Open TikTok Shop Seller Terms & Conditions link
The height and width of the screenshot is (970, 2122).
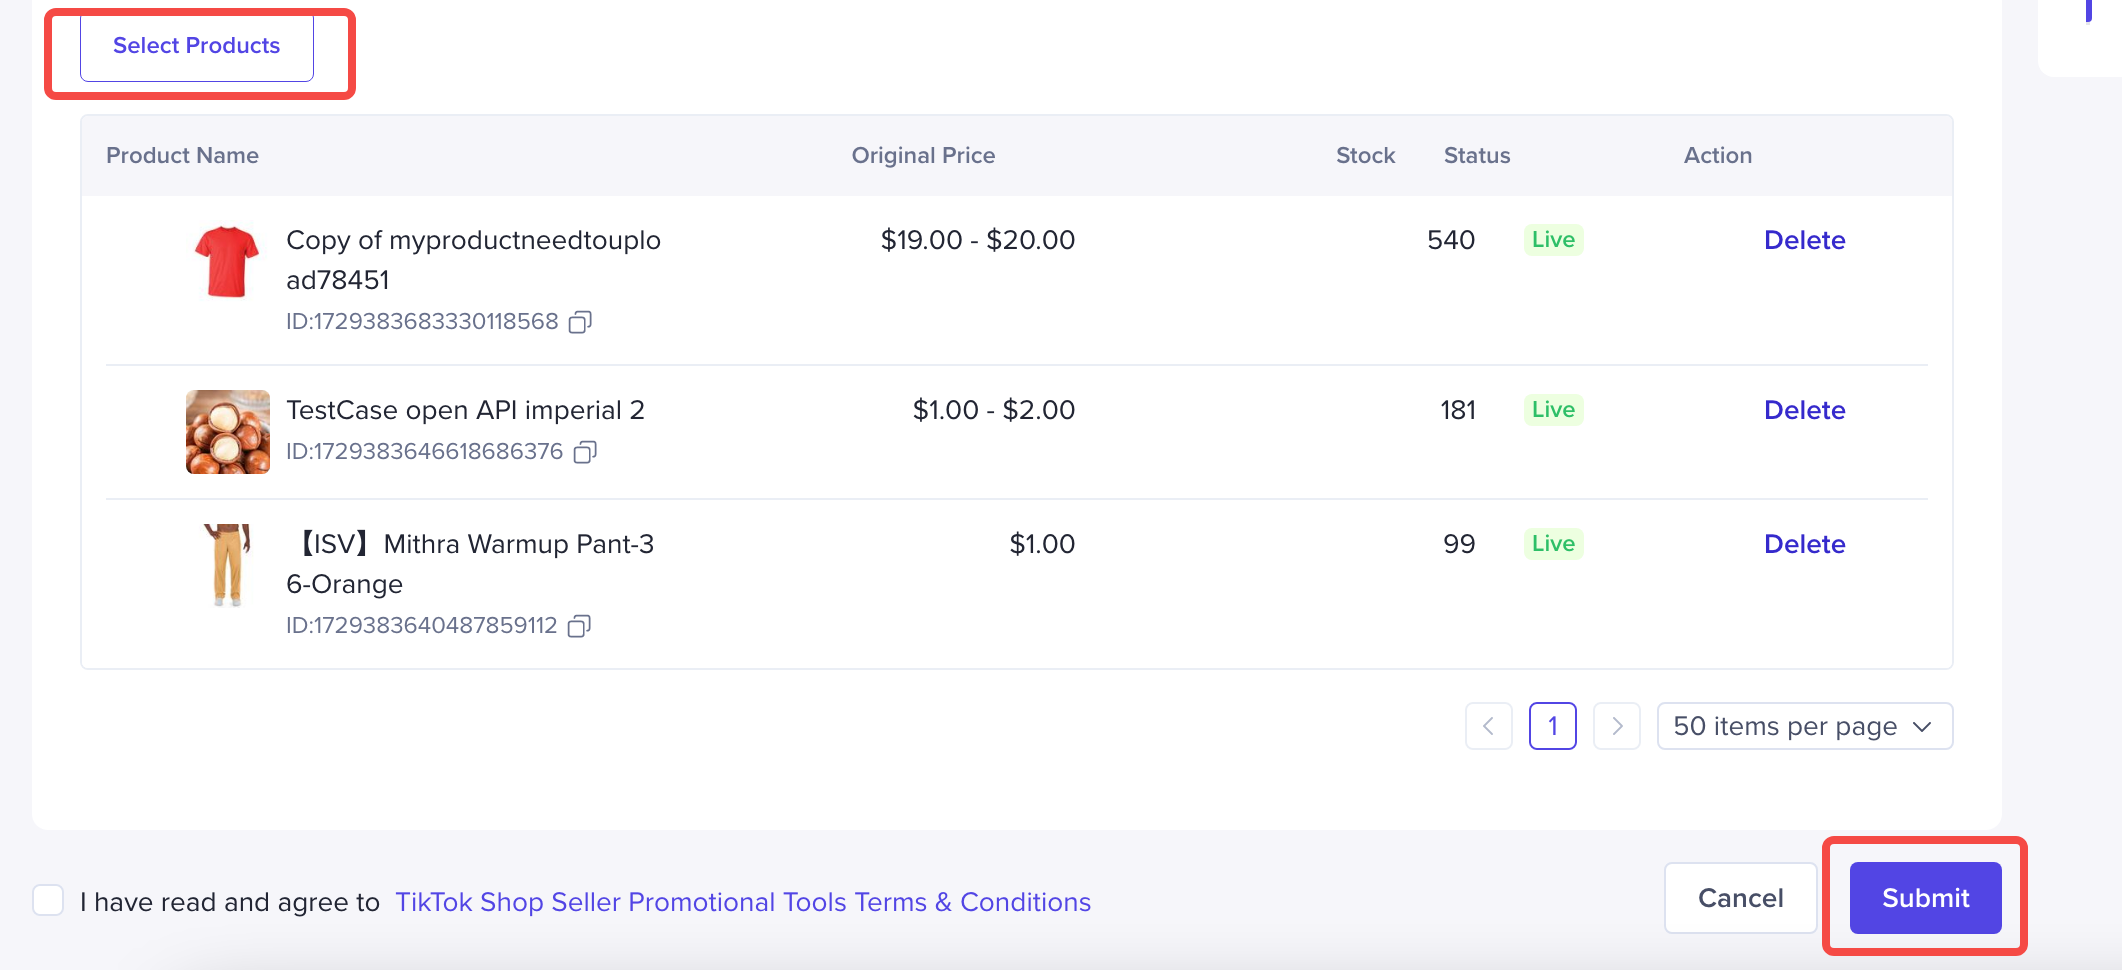tap(743, 902)
